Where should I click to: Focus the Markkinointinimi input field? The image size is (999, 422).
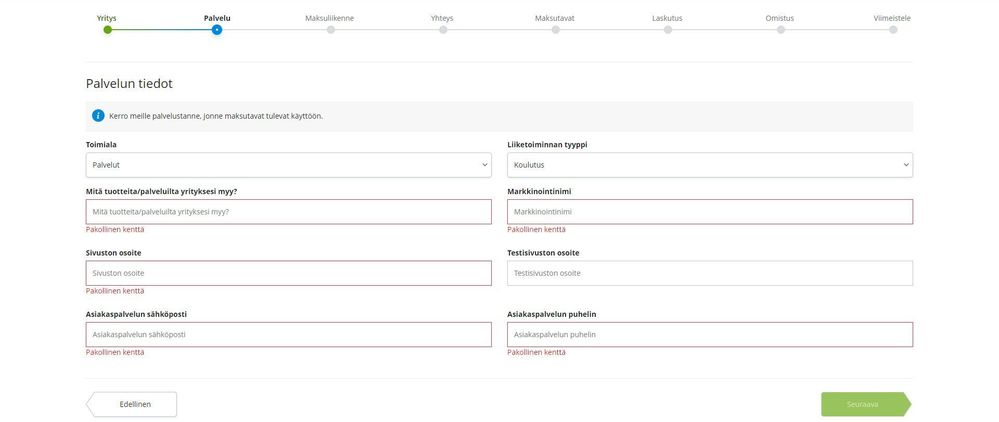[x=709, y=212]
